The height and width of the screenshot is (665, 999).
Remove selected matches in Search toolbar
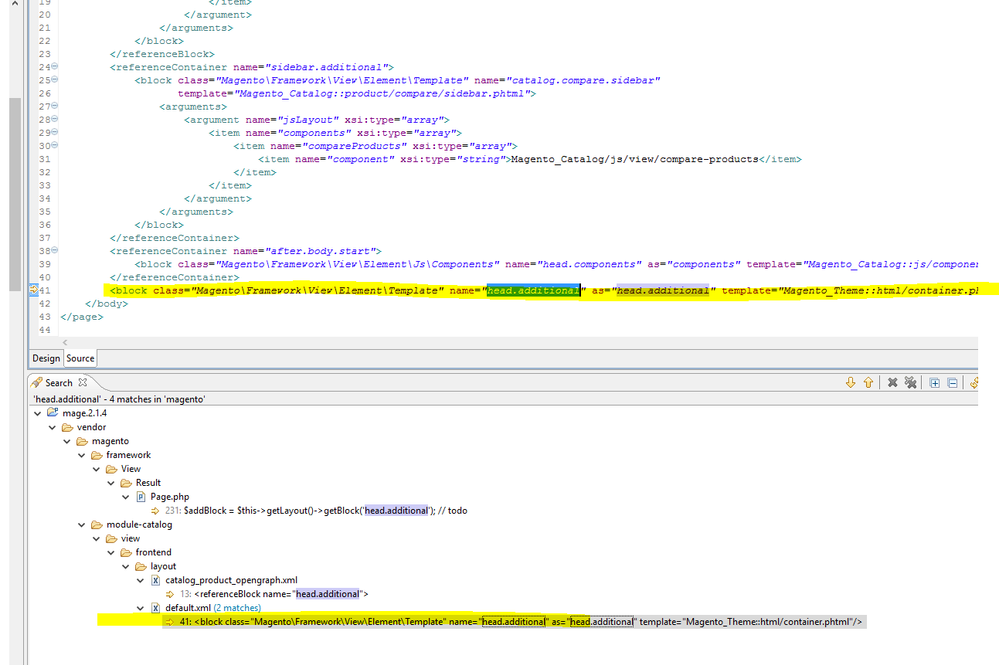tap(892, 382)
